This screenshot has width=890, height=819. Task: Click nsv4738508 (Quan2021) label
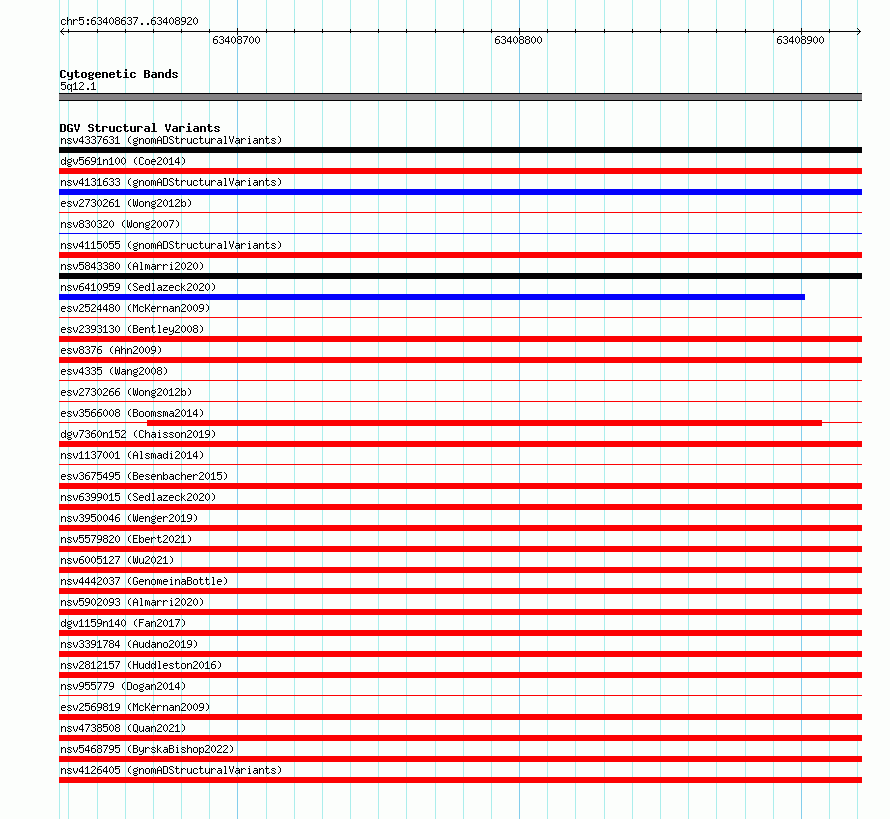coord(123,728)
